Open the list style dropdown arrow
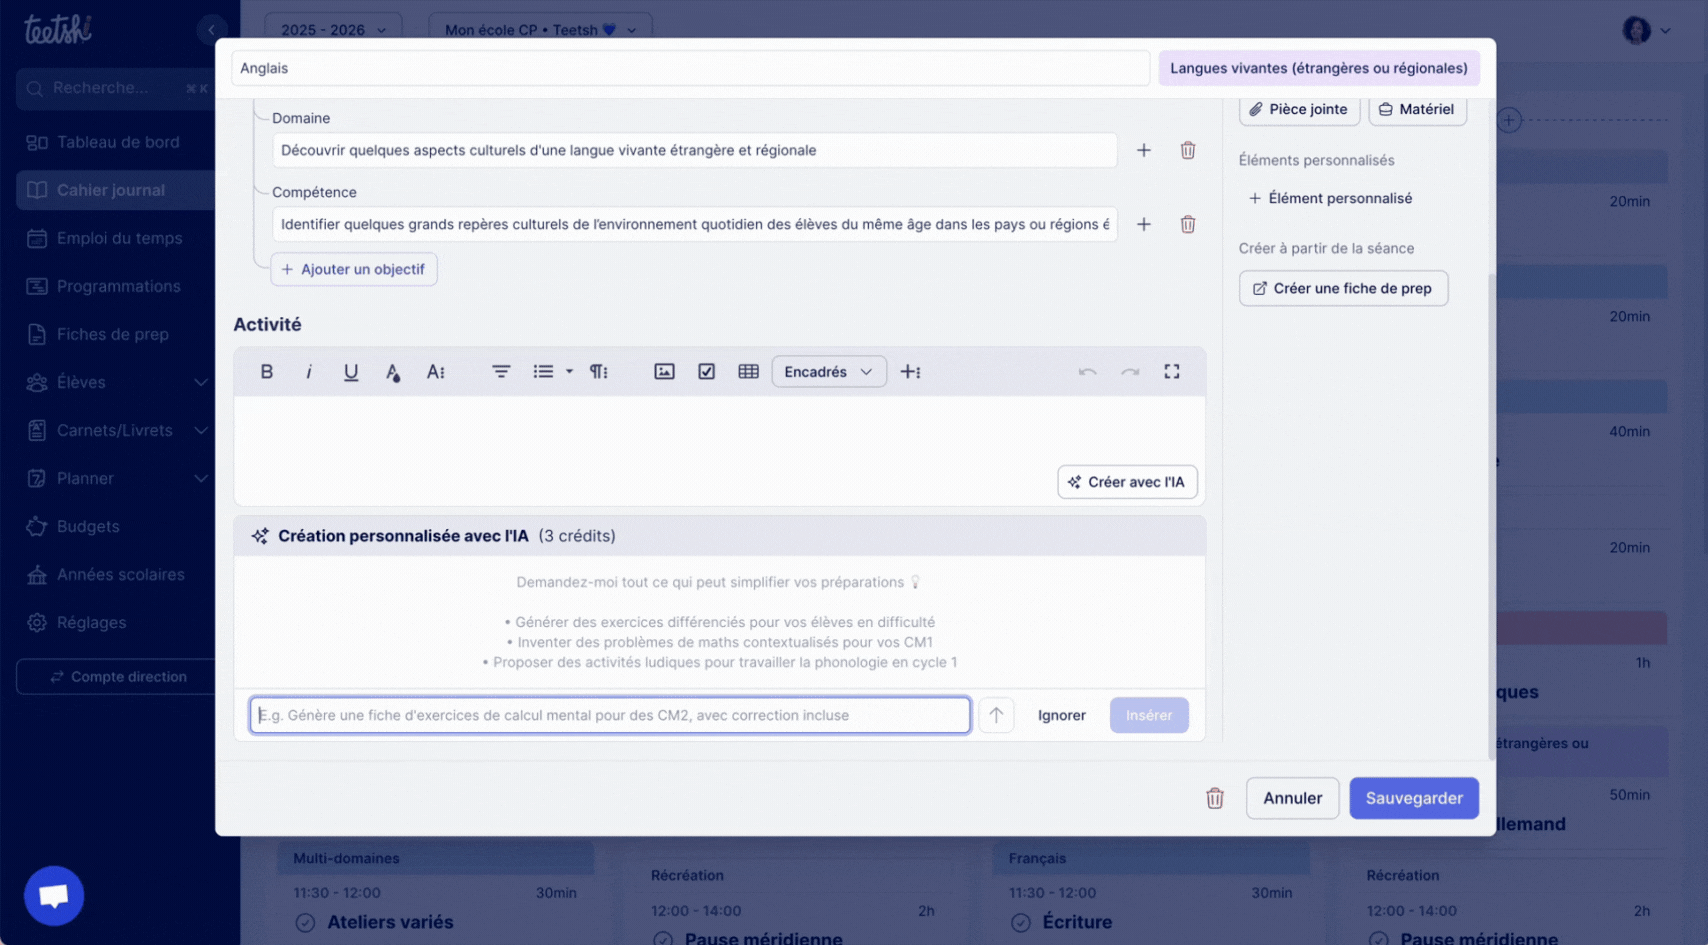The width and height of the screenshot is (1708, 945). coord(570,372)
